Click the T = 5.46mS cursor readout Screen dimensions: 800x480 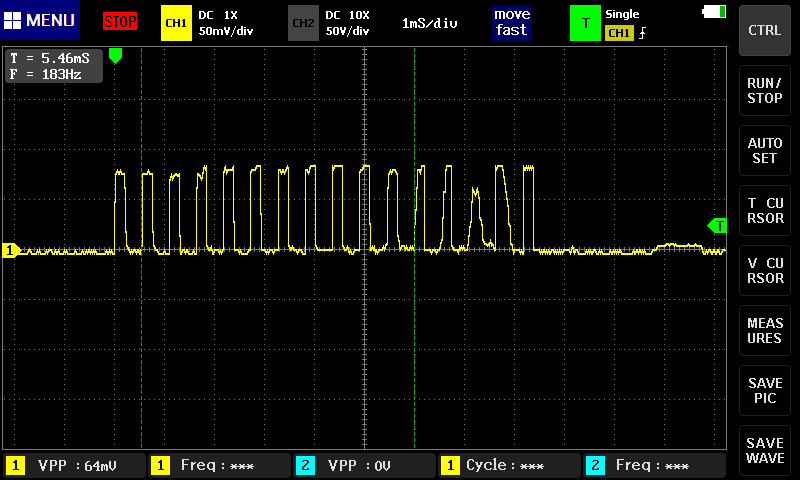click(50, 58)
